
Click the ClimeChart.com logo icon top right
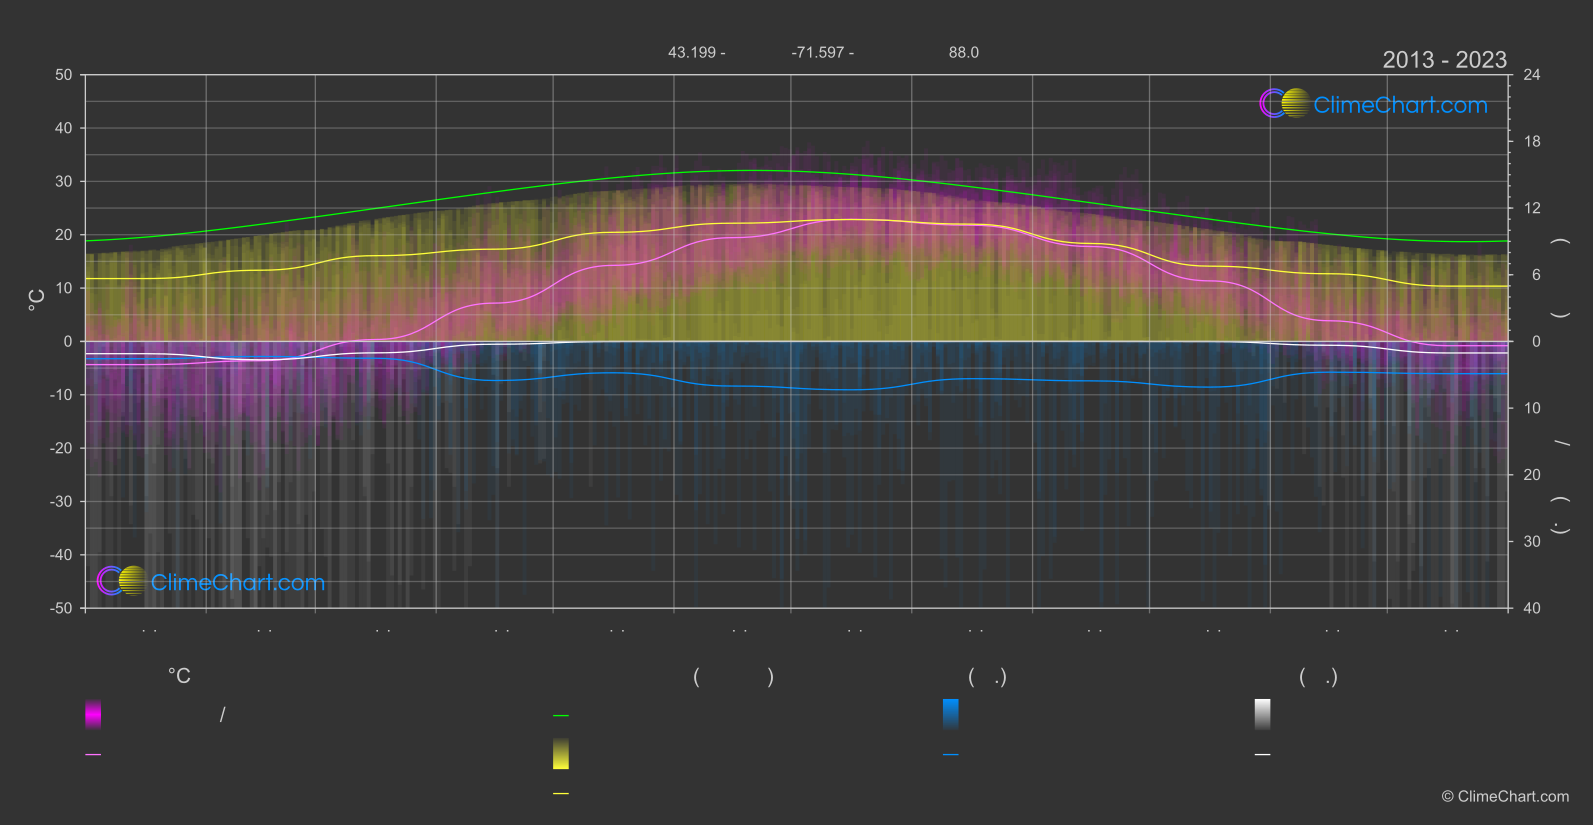pyautogui.click(x=1284, y=104)
